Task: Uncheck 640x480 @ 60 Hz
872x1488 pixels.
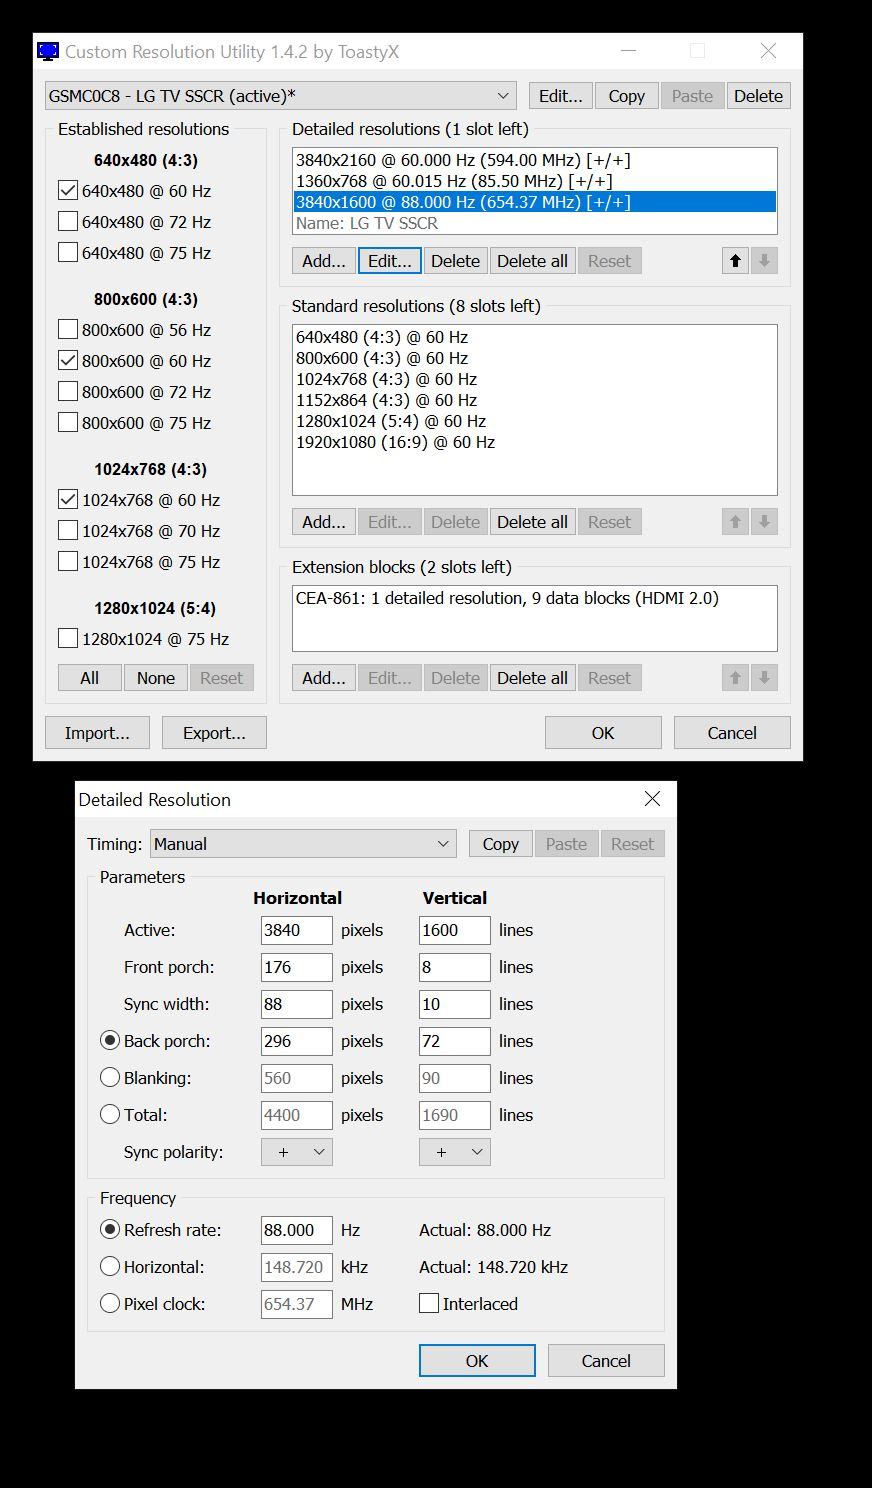Action: coord(68,191)
